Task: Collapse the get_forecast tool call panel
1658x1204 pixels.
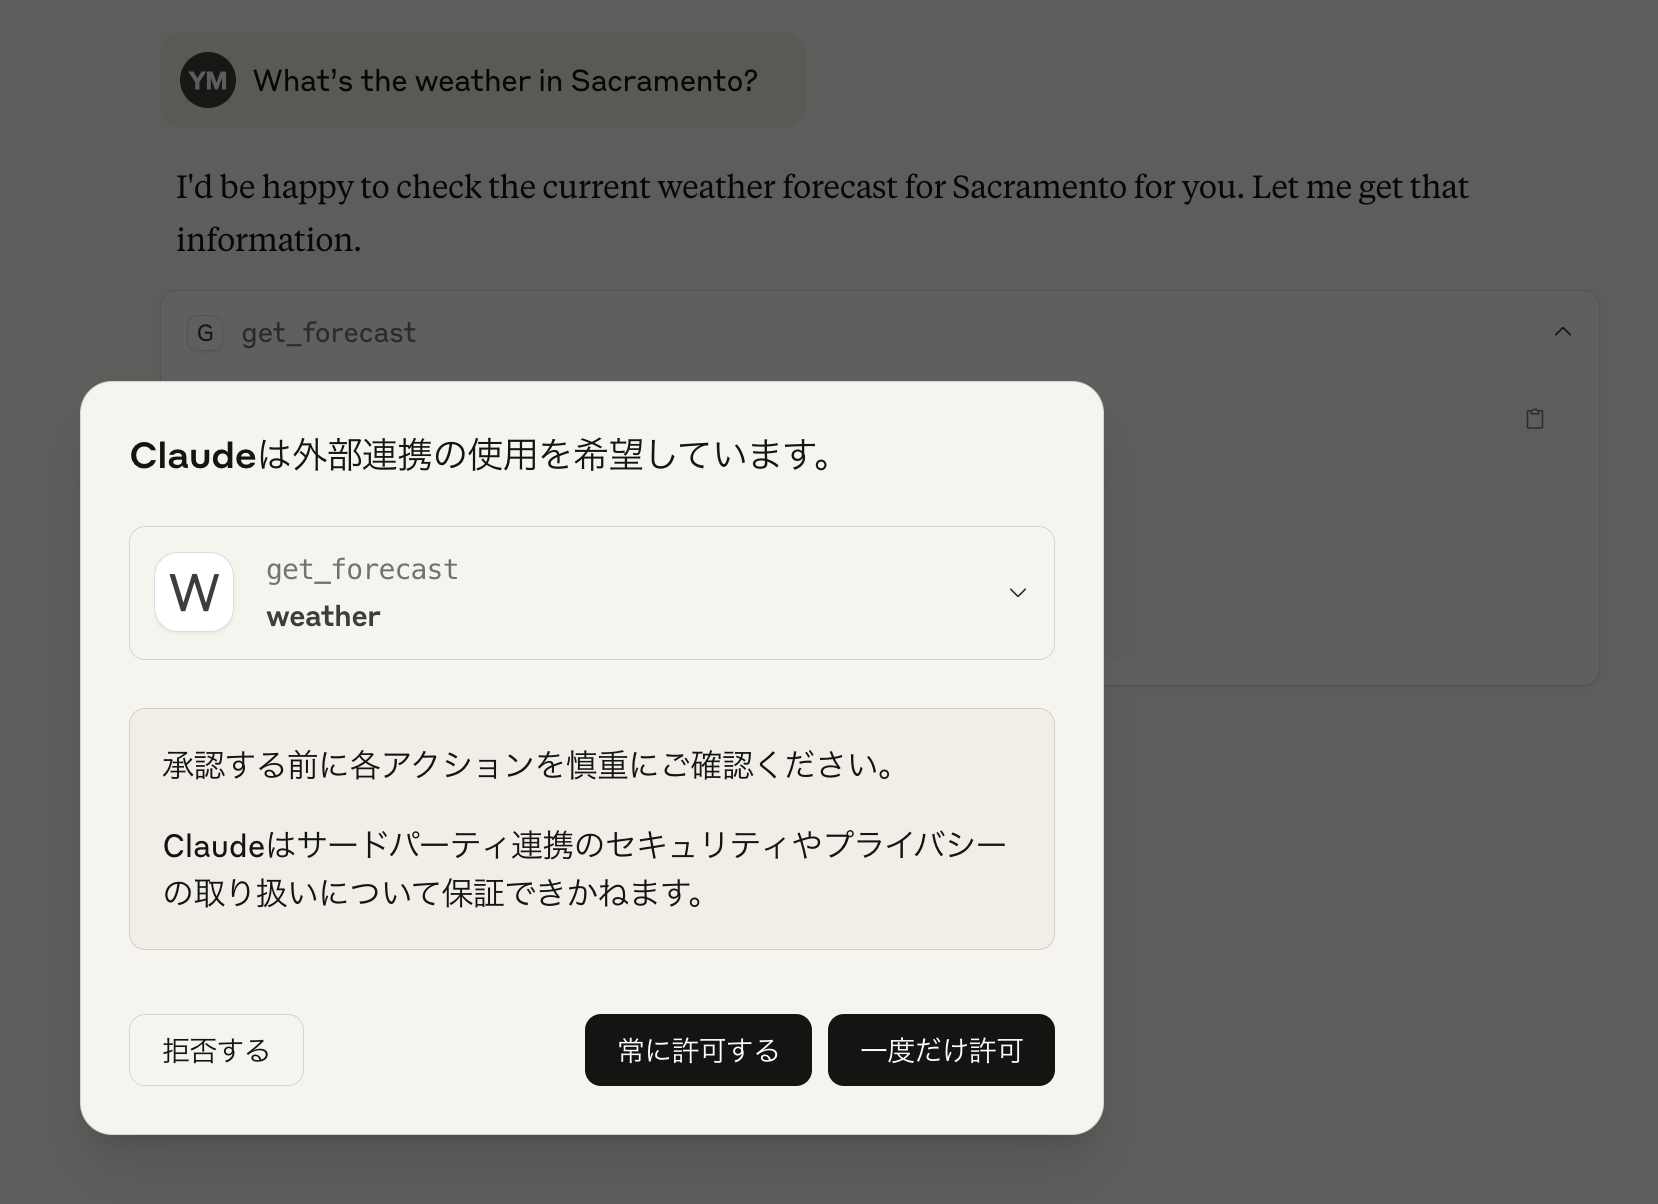Action: [x=1563, y=332]
